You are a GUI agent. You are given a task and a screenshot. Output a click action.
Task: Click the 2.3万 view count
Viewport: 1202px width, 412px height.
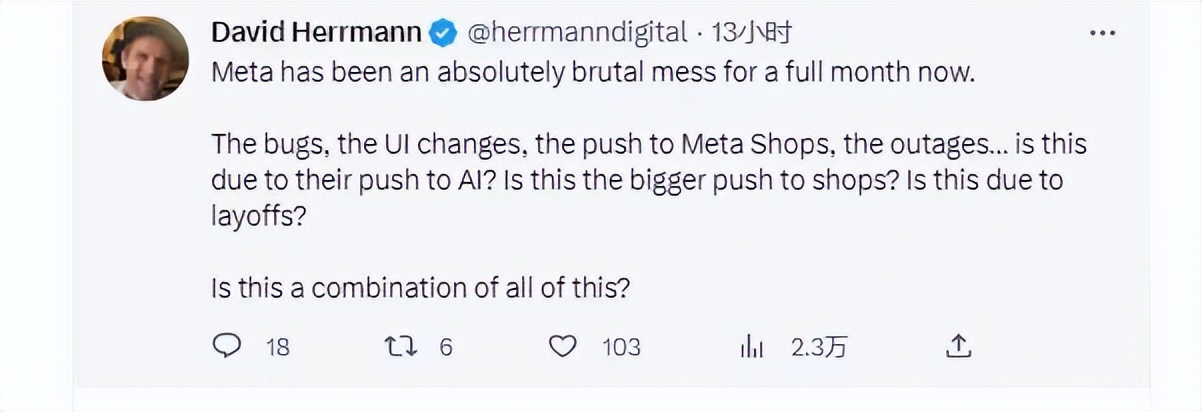[819, 347]
